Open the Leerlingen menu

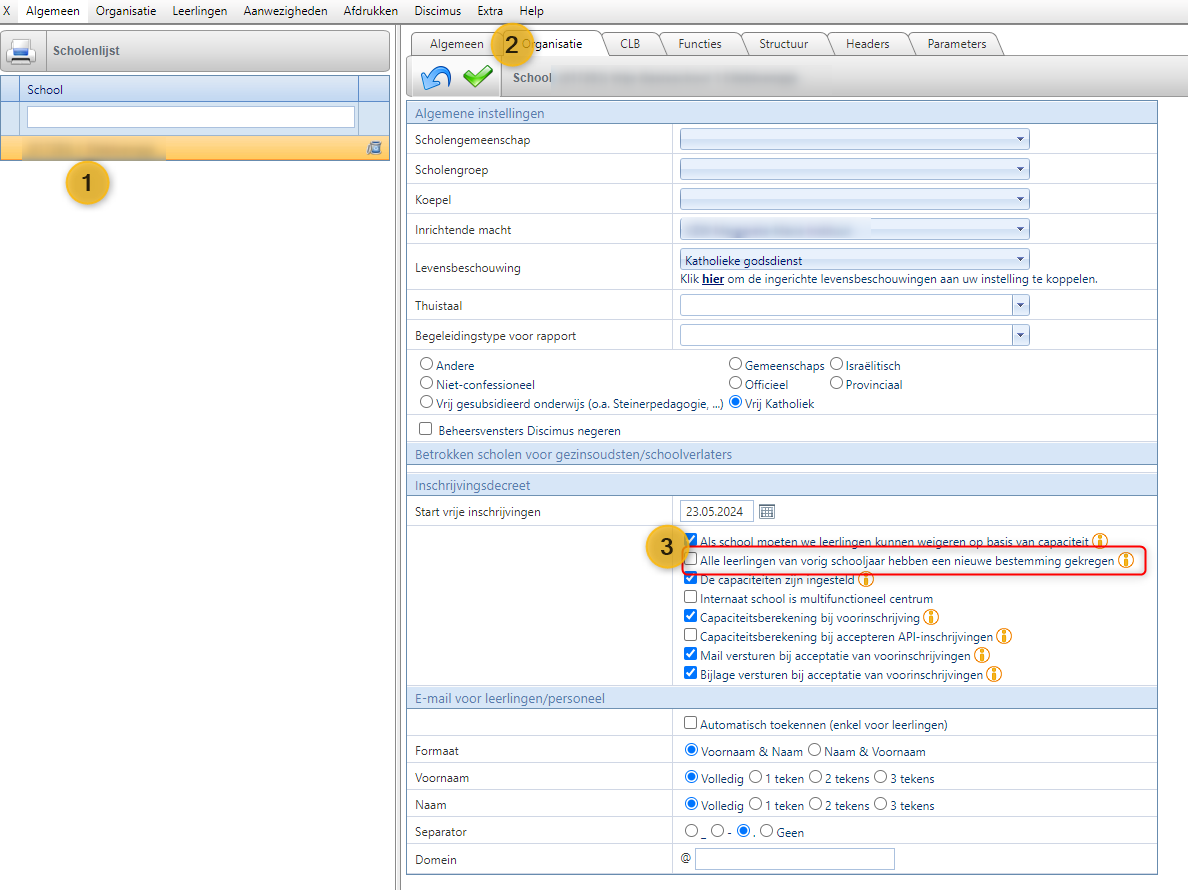point(199,10)
